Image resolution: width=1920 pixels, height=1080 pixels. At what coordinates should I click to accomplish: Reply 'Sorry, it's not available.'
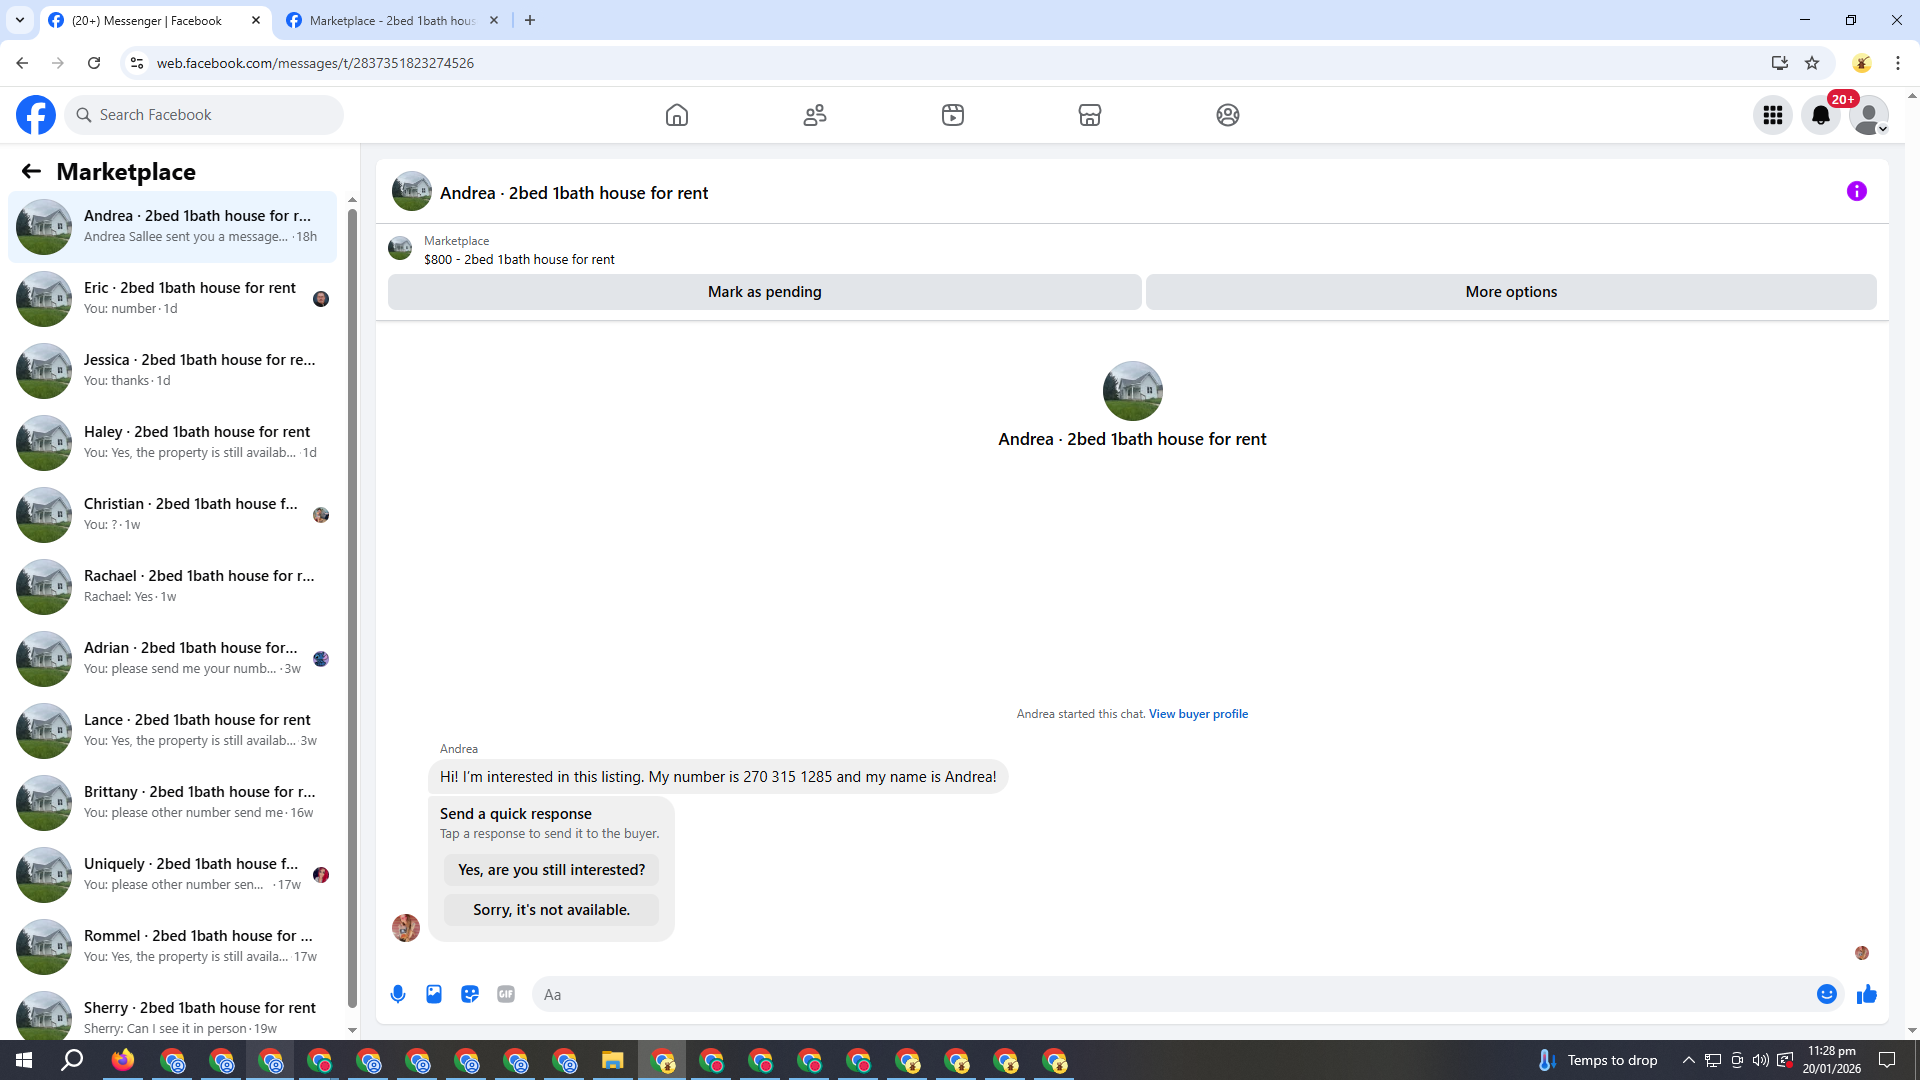coord(552,910)
